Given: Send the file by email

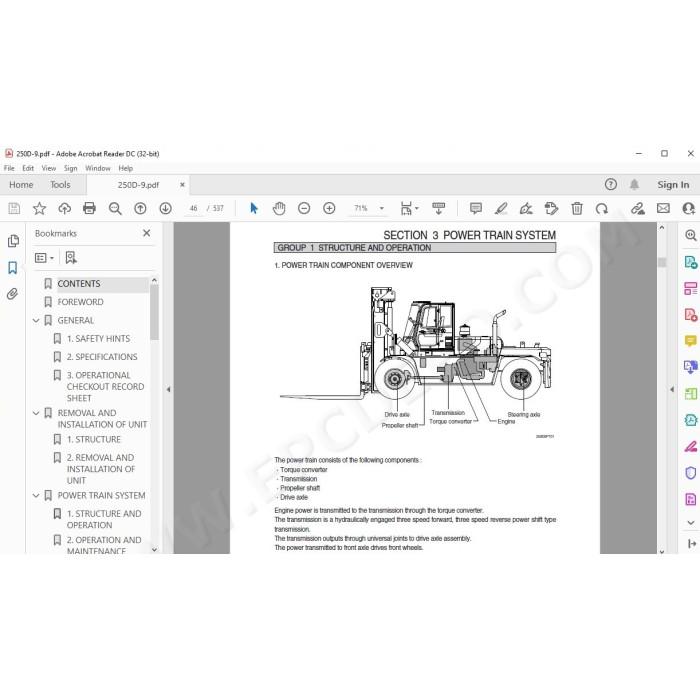Looking at the screenshot, I should click(663, 208).
